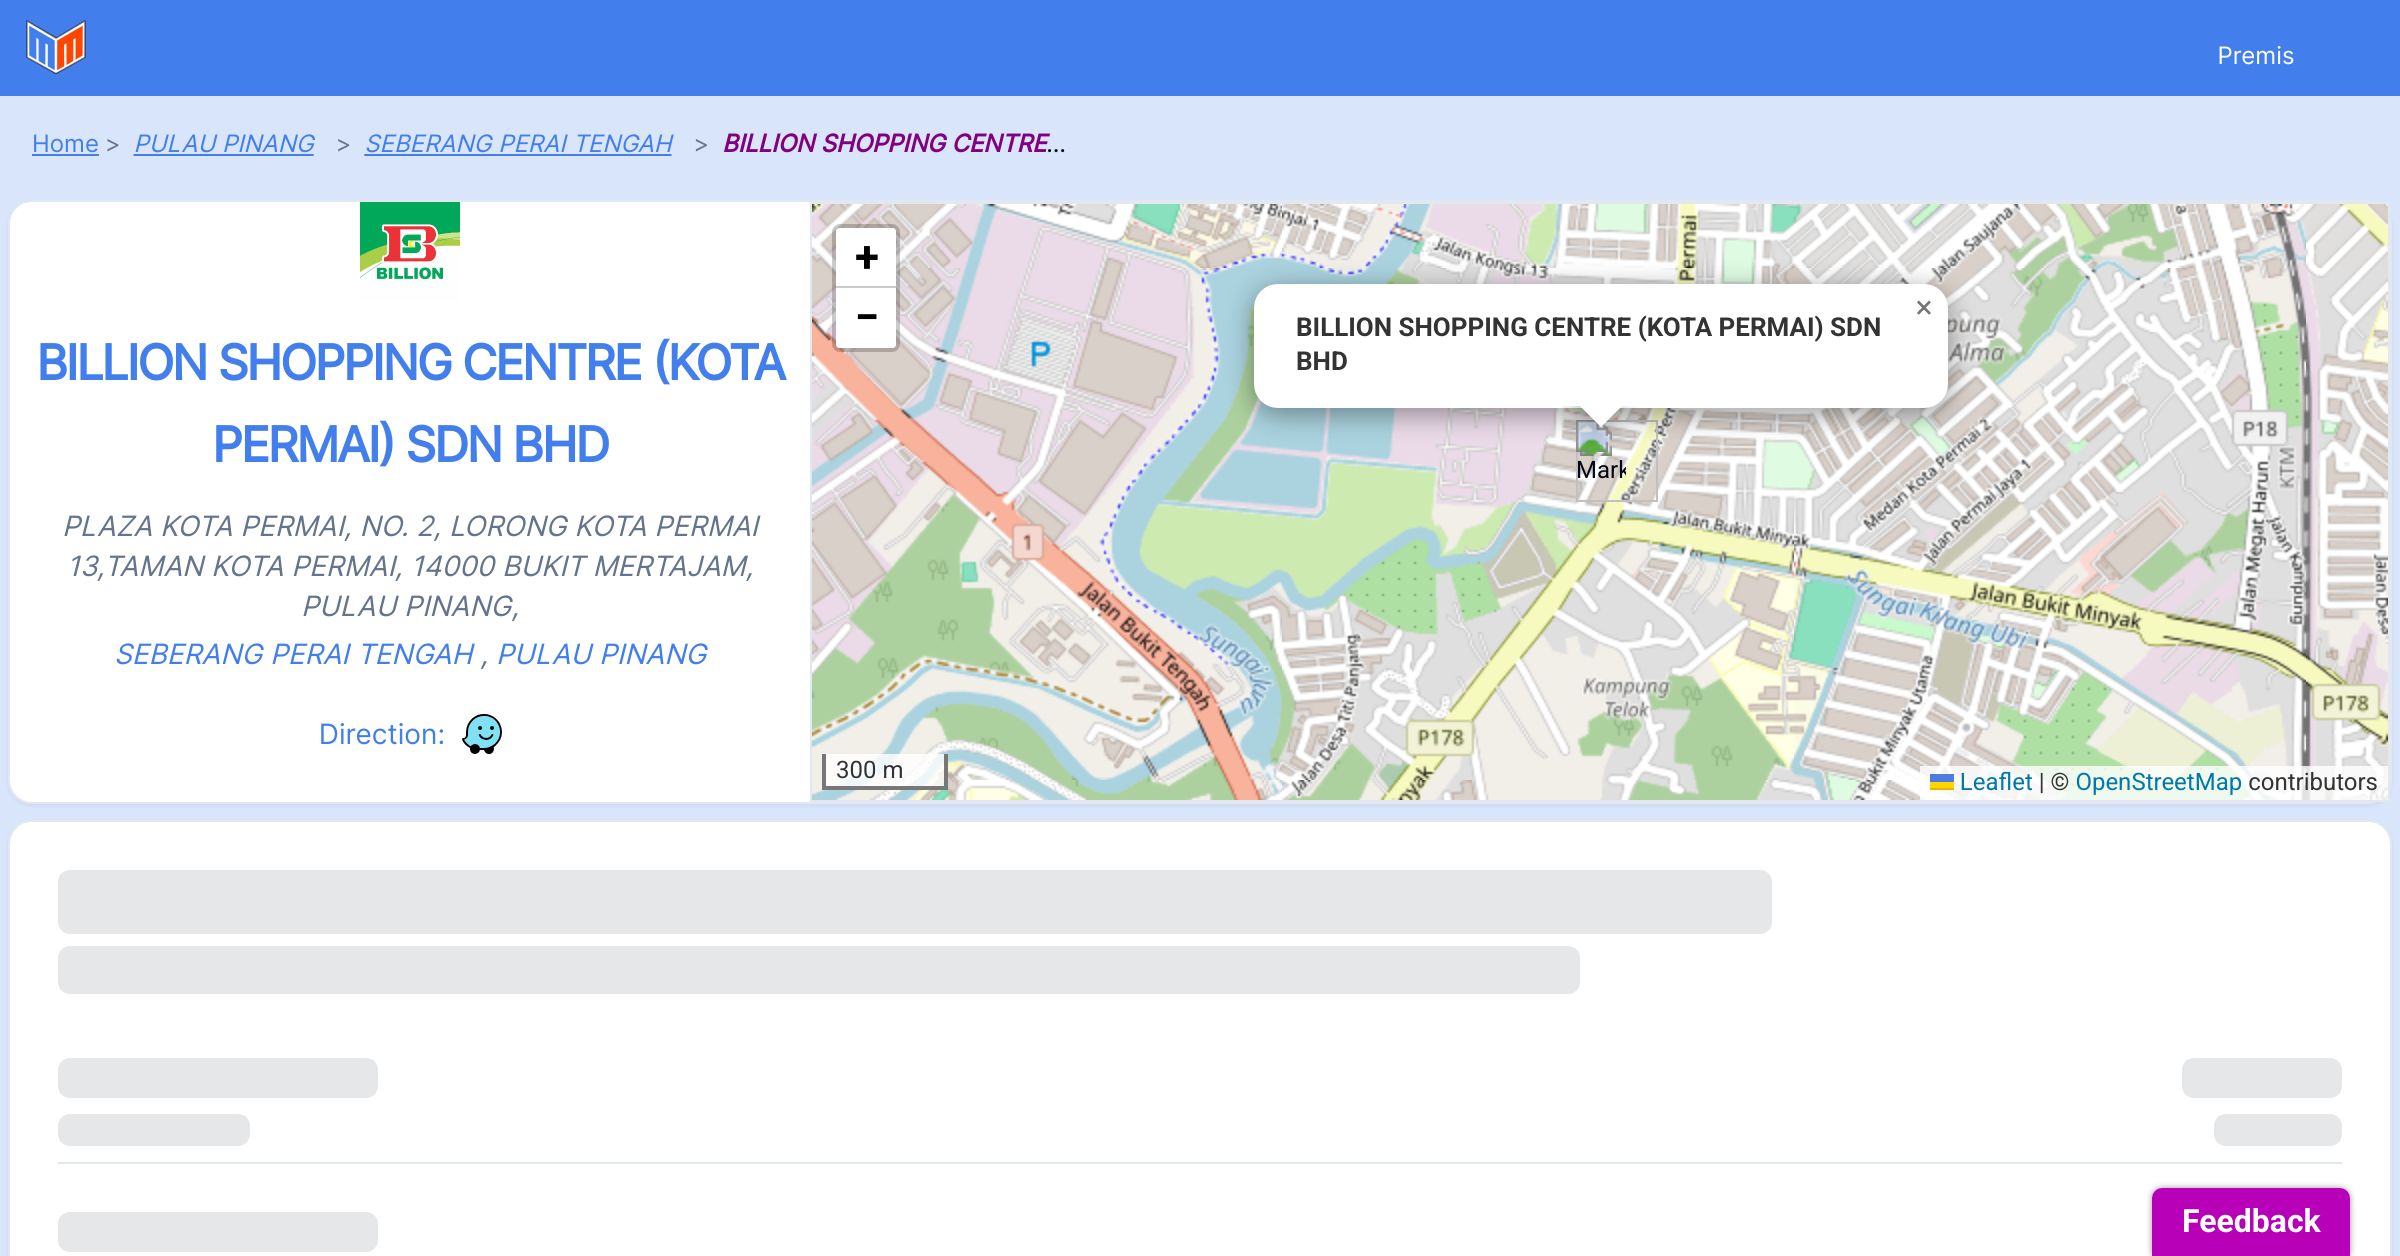Open the OpenStreetMap contributors link
This screenshot has height=1256, width=2400.
click(2158, 782)
